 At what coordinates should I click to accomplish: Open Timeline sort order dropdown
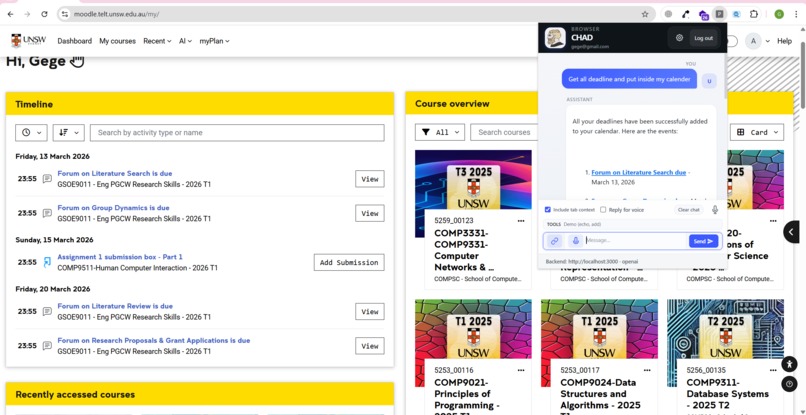tap(68, 133)
